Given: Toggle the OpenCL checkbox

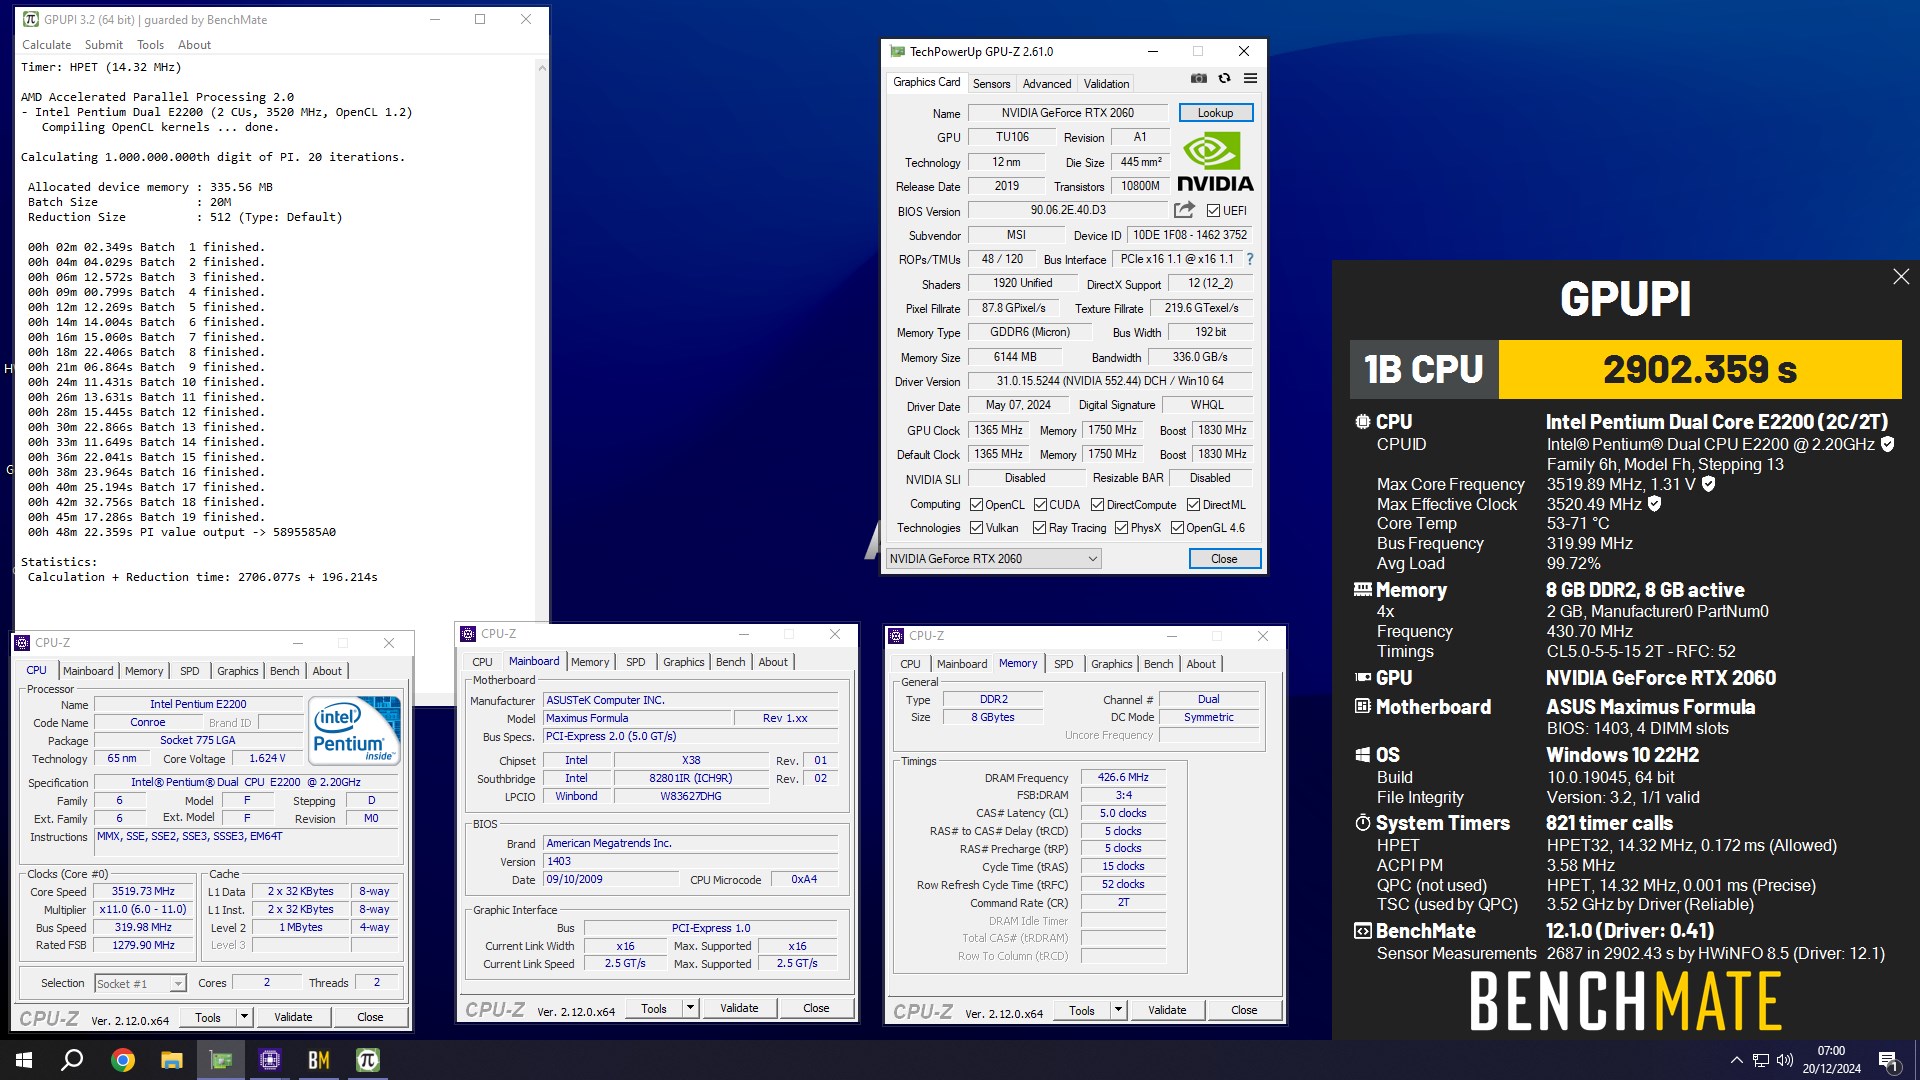Looking at the screenshot, I should coord(977,505).
